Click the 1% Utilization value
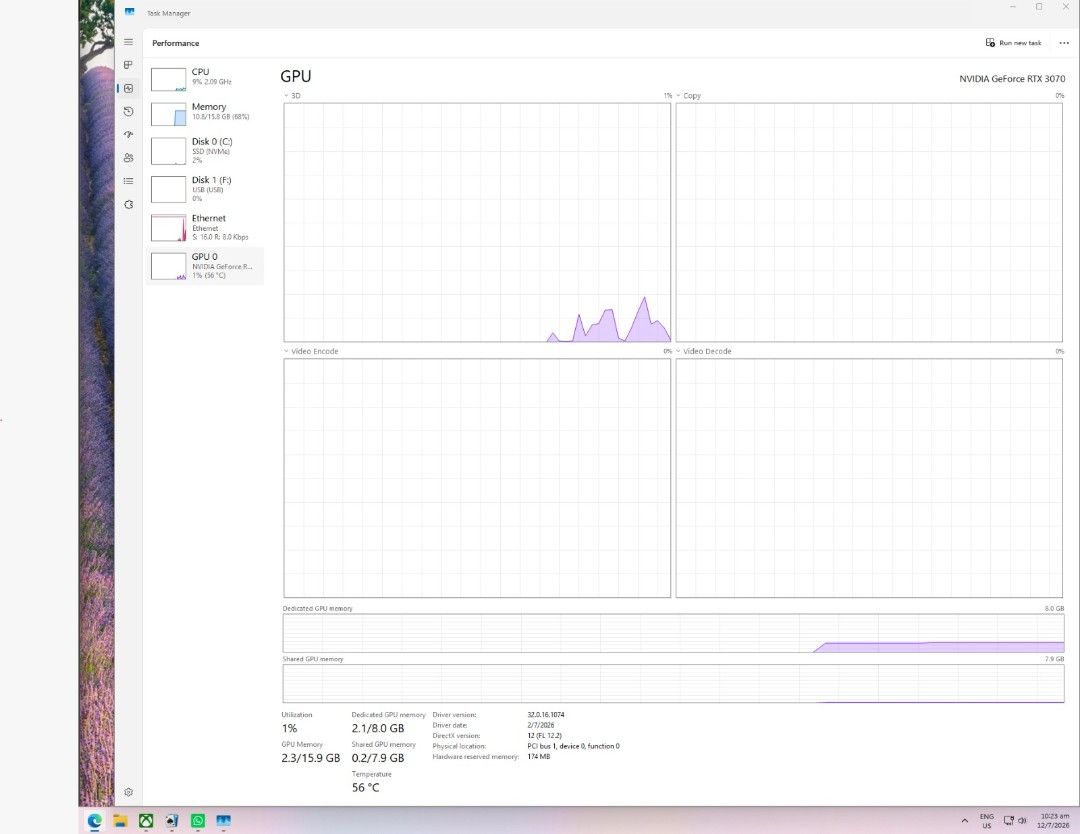Screen dimensions: 1080x834 [x=289, y=728]
